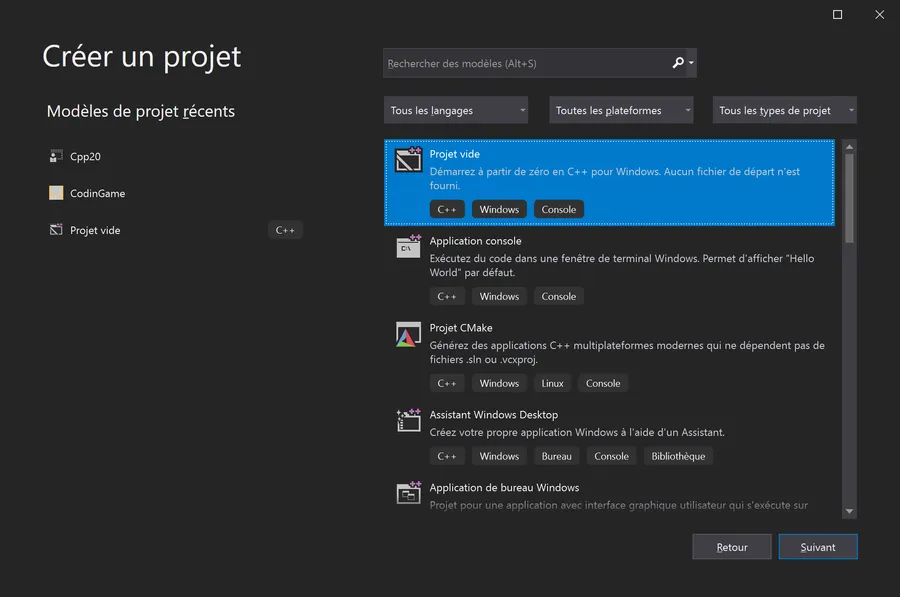Select the CodinGame recent template

(98, 193)
